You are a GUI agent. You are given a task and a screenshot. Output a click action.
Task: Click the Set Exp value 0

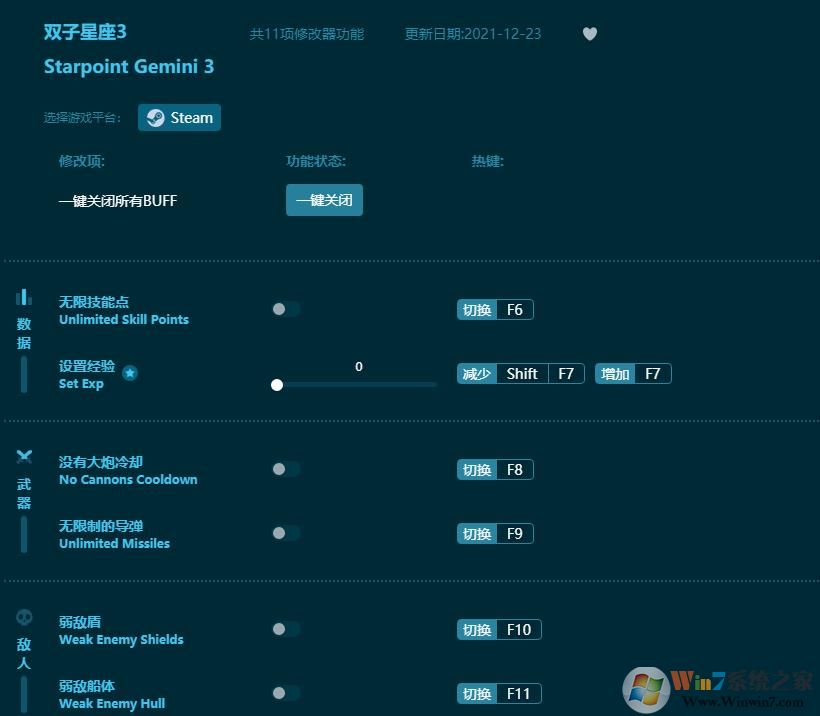pos(359,367)
